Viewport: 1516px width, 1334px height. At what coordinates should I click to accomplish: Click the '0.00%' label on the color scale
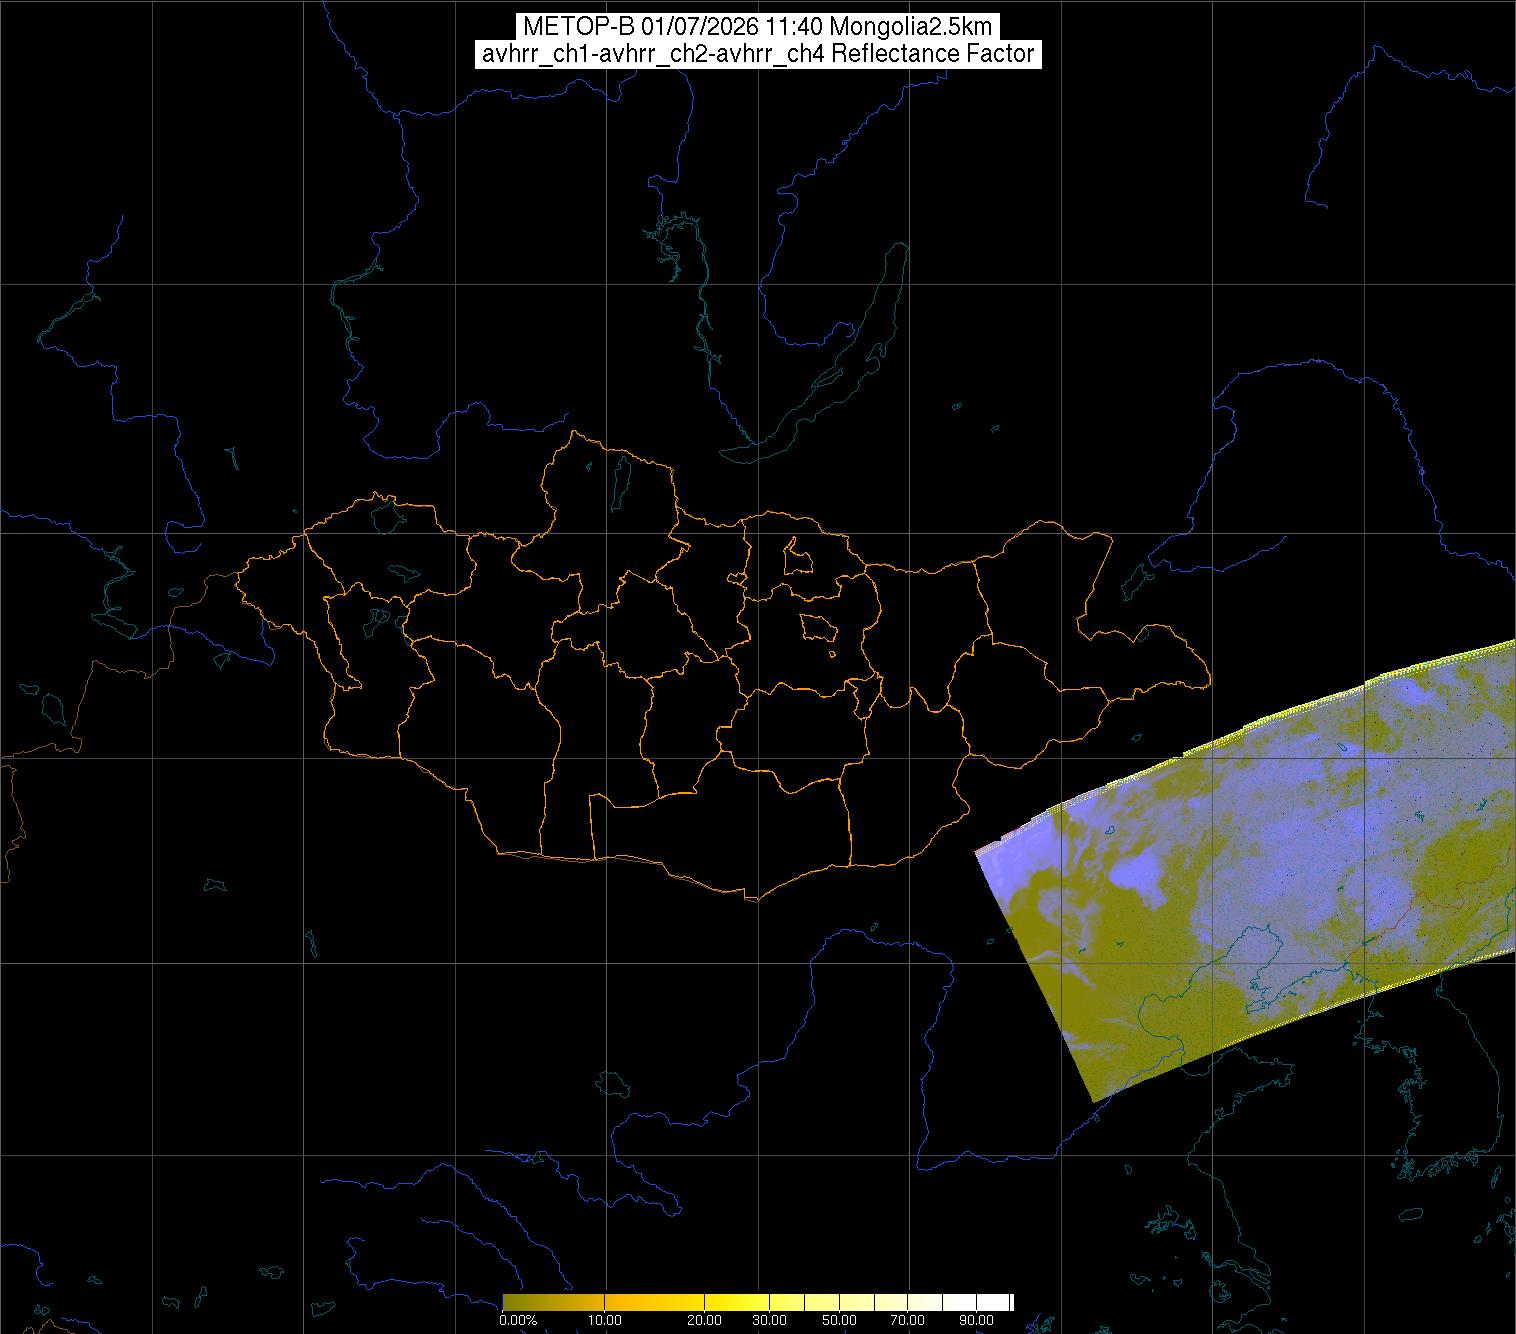point(518,1320)
